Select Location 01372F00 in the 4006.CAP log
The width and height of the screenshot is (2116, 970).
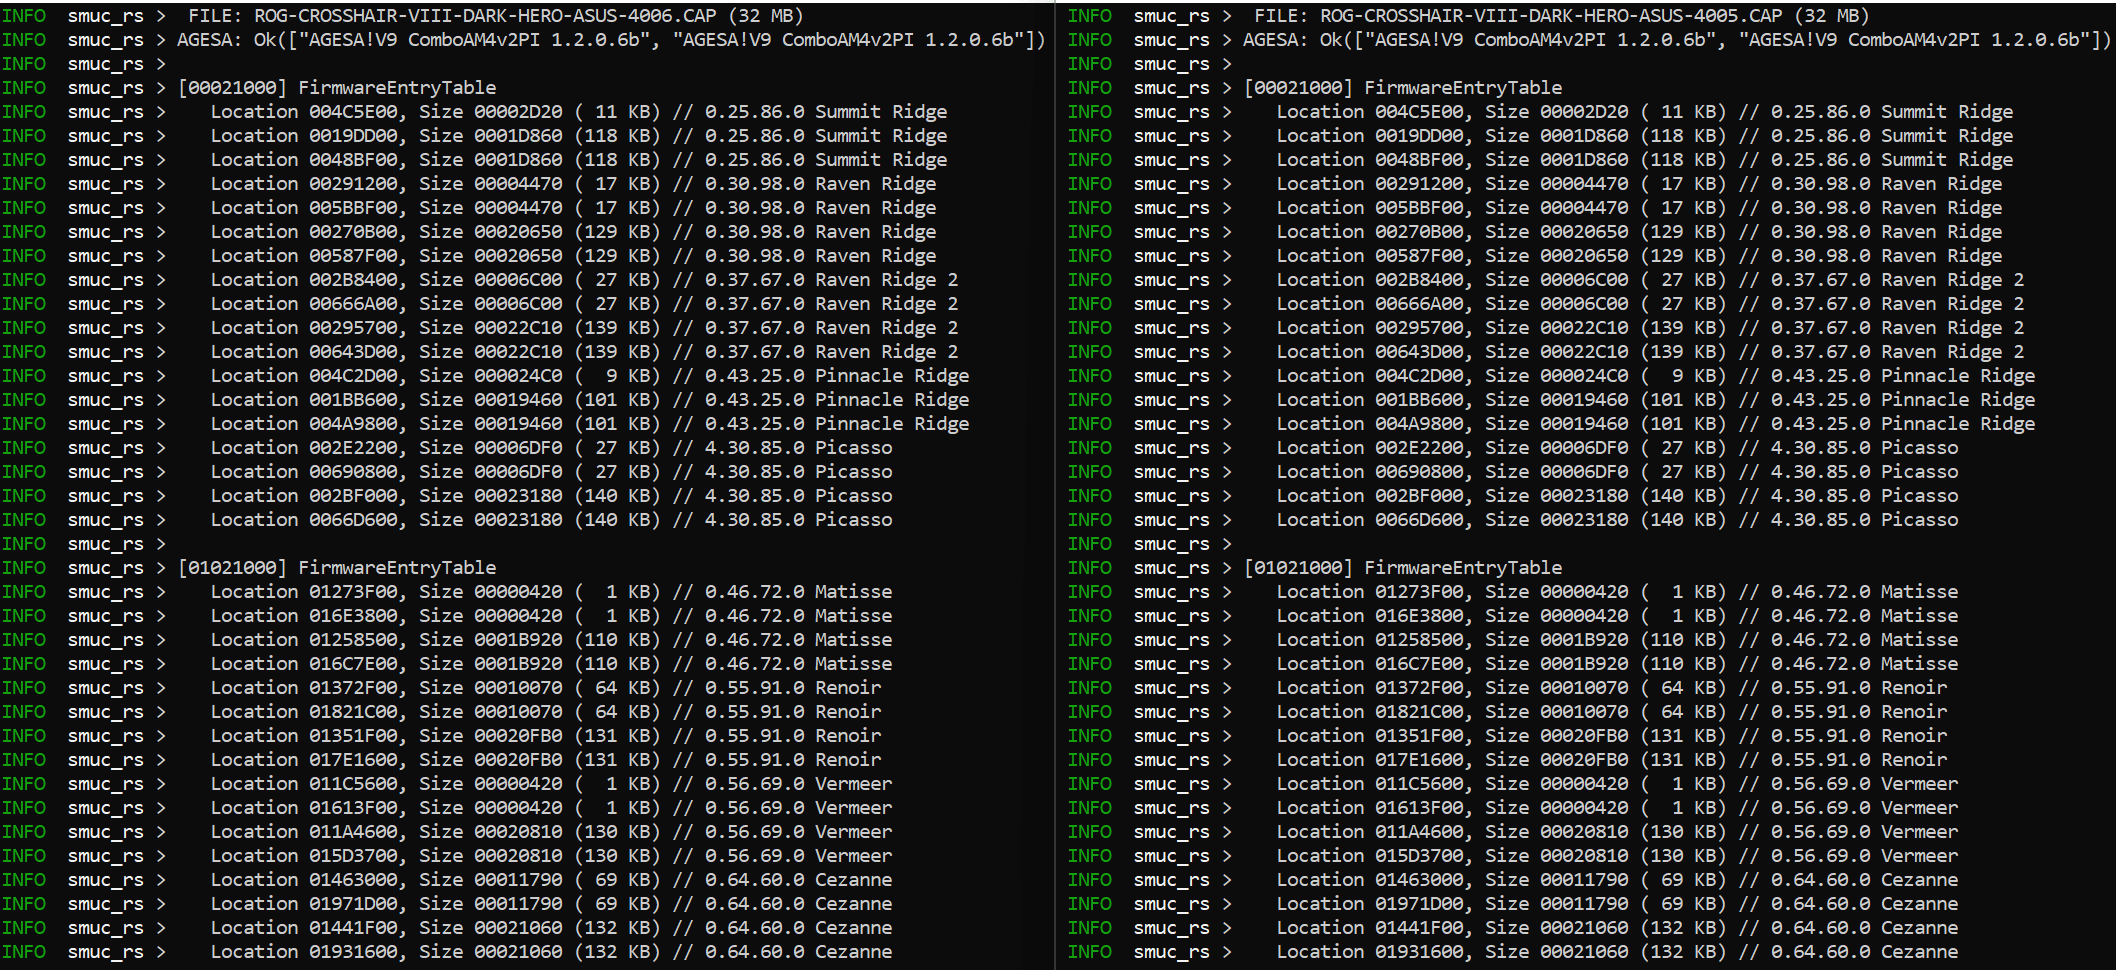(304, 688)
